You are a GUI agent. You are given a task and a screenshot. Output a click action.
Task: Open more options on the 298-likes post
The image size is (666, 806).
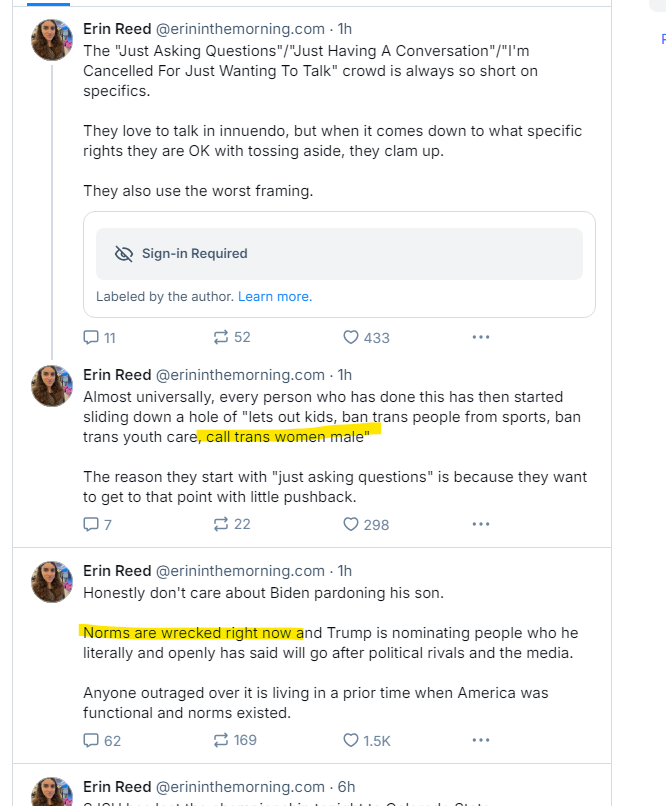[x=481, y=524]
